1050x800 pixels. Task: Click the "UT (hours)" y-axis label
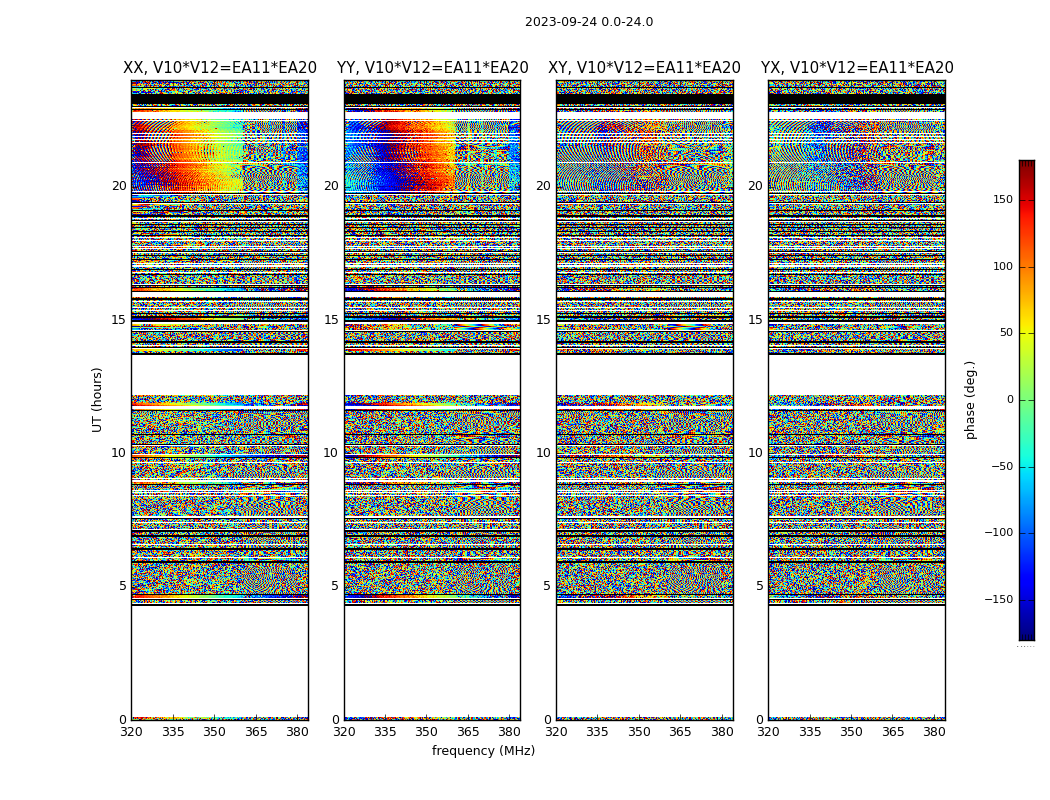coord(97,400)
